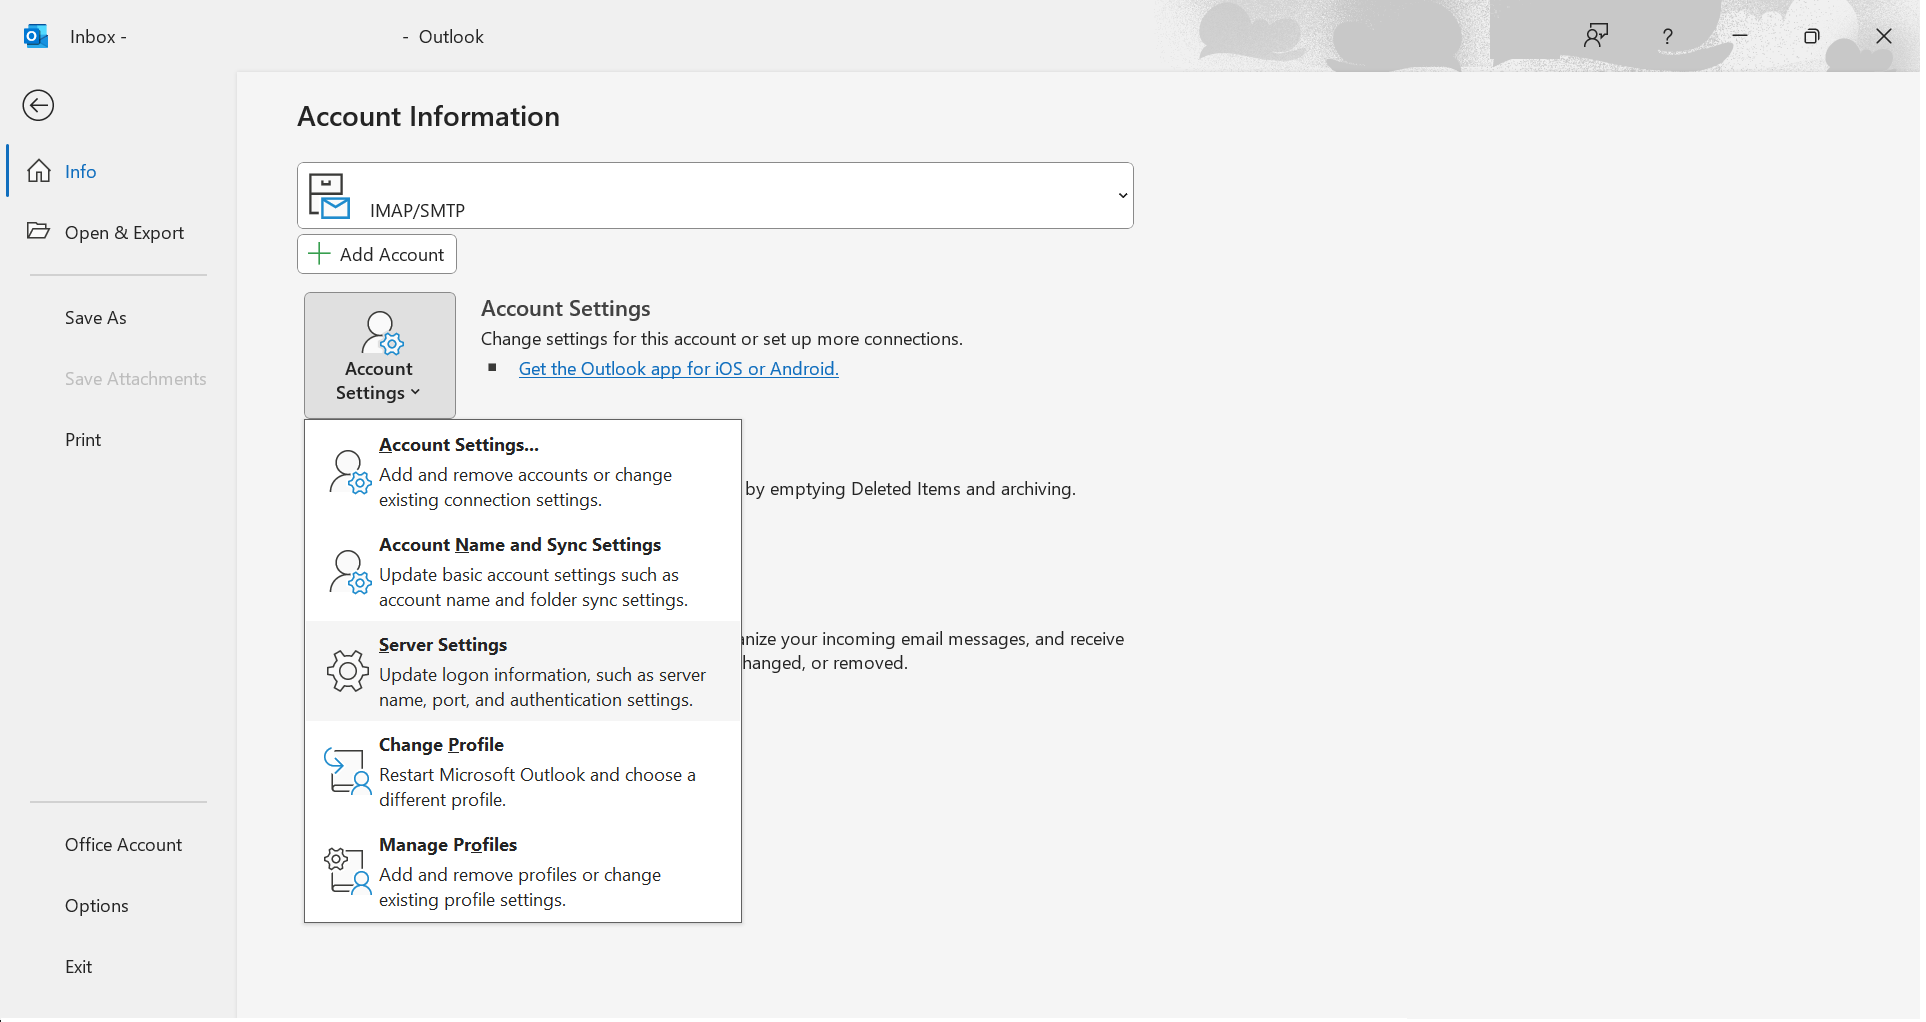Open the Open & Export tab
The width and height of the screenshot is (1926, 1022).
118,232
